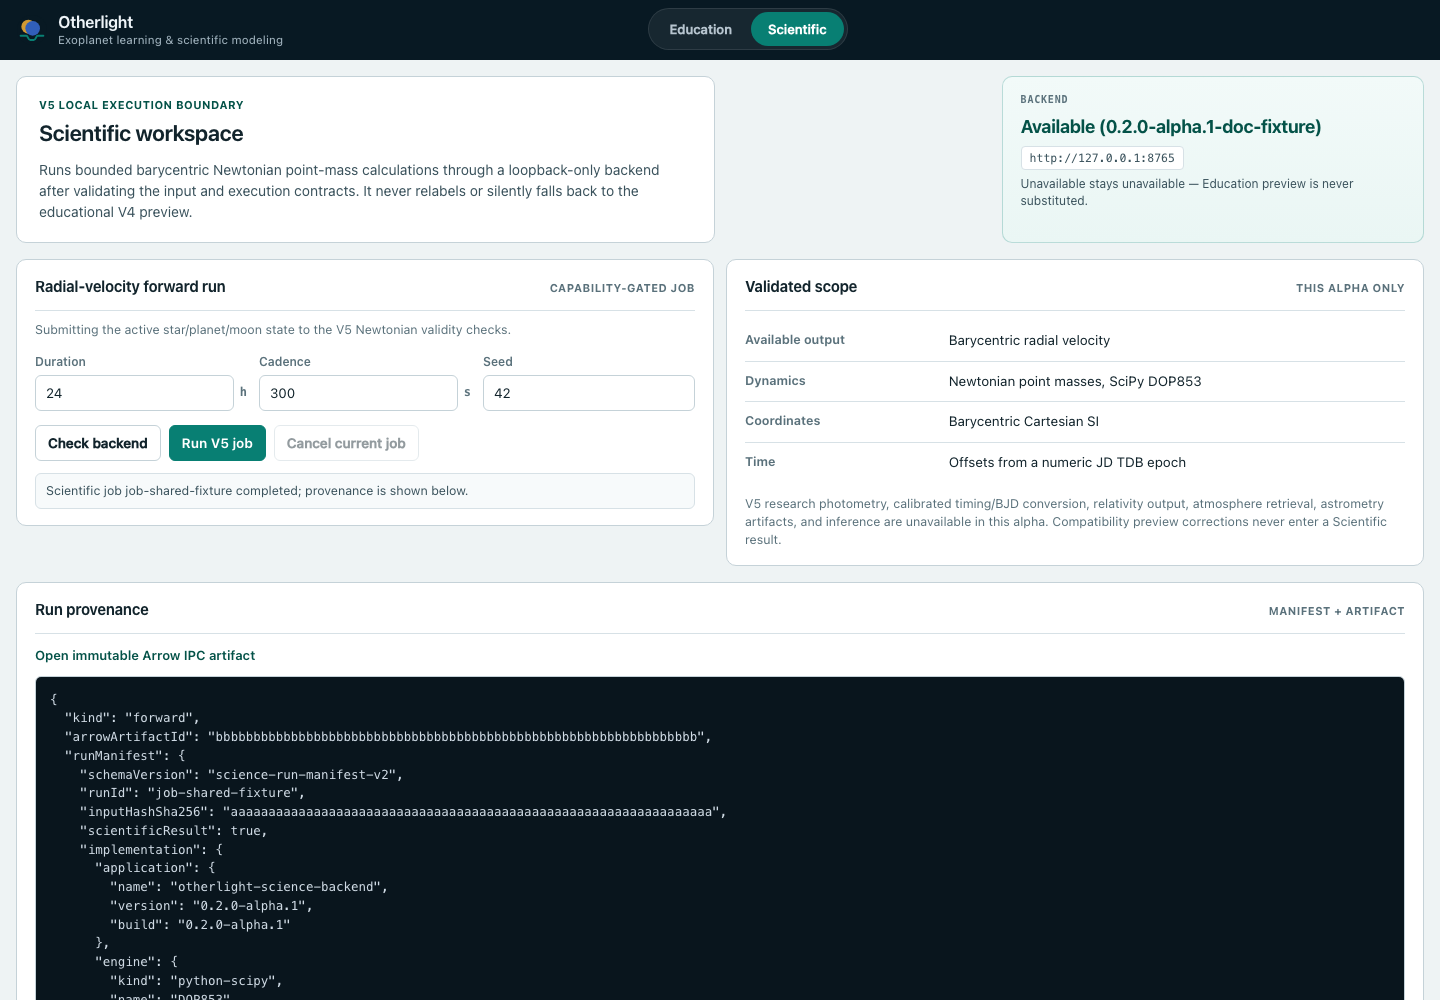Click the Otherlight planet logo icon
Image resolution: width=1440 pixels, height=1000 pixels.
(32, 30)
